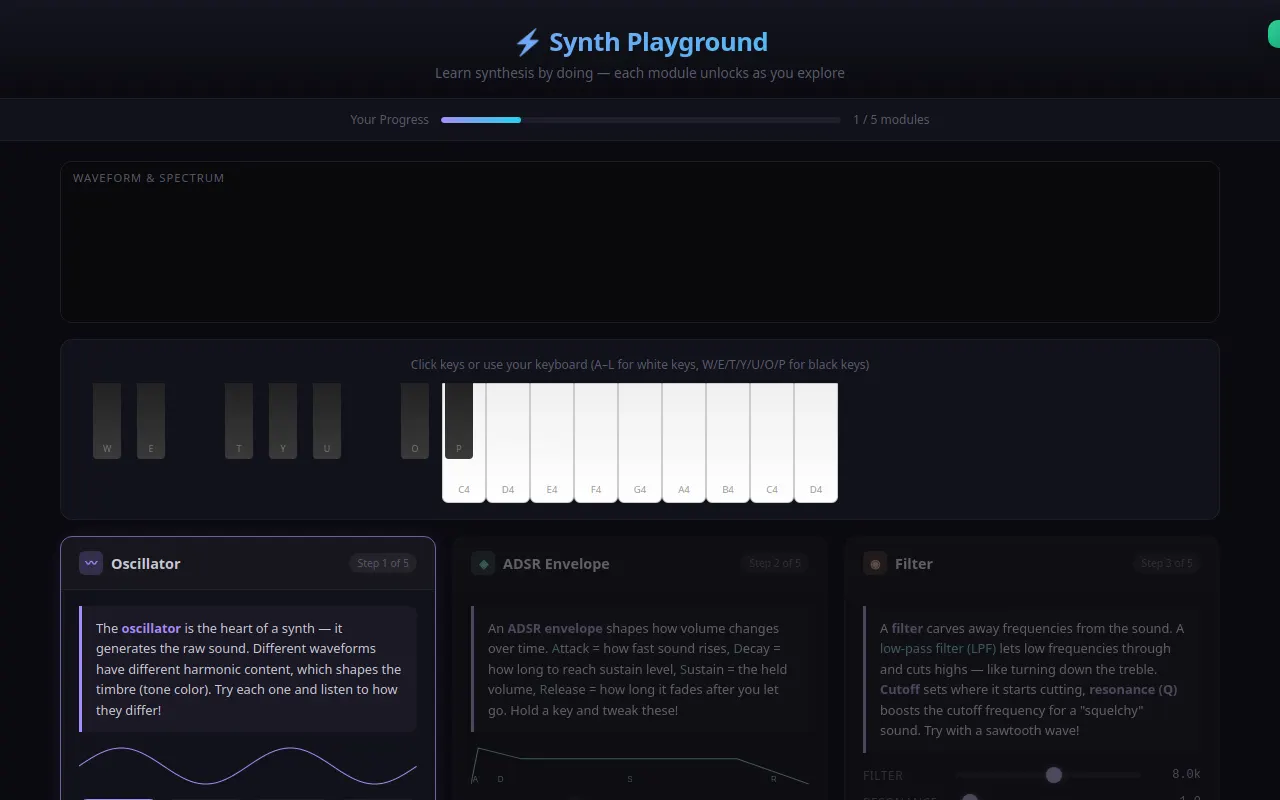
Task: Click the "Step 2 of 5" badge
Action: coord(775,563)
